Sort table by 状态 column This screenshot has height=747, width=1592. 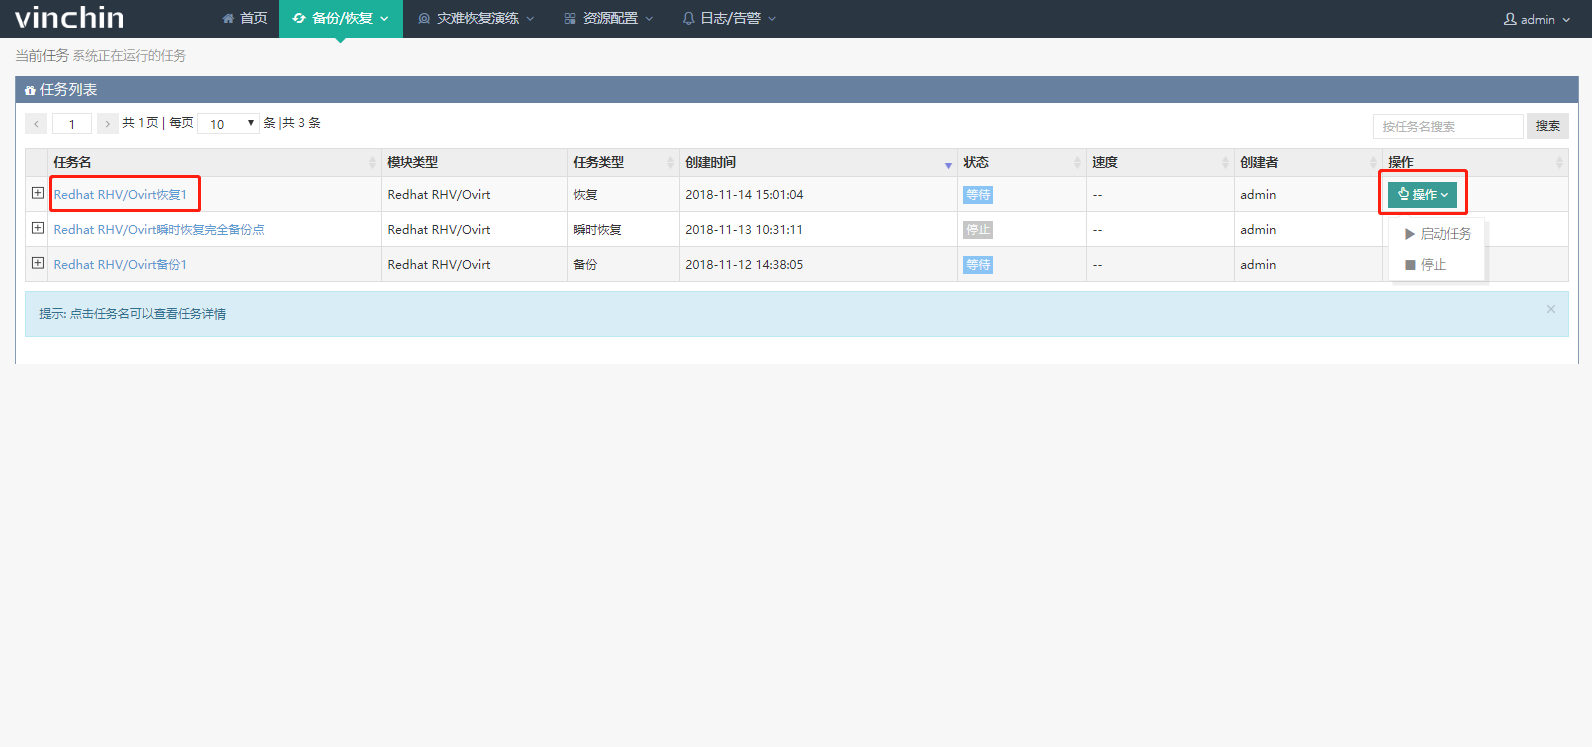[1021, 162]
